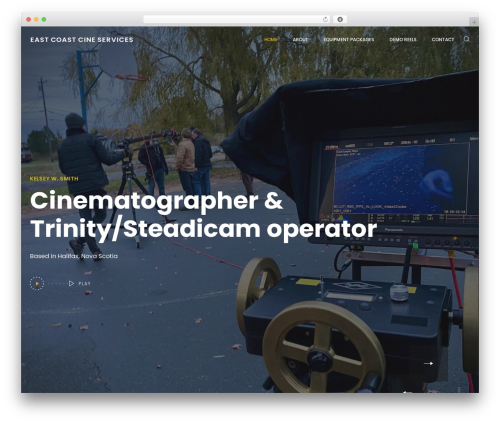Go to the Home menu item
Screen dimensions: 500x423
coord(270,39)
